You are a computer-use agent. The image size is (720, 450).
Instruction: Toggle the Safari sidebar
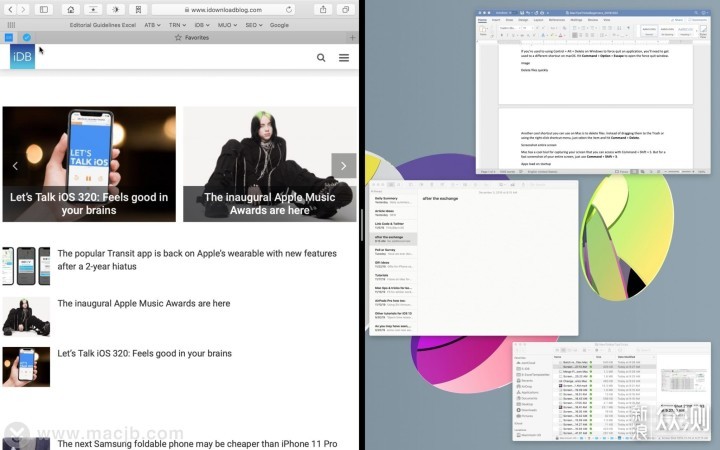click(x=44, y=9)
